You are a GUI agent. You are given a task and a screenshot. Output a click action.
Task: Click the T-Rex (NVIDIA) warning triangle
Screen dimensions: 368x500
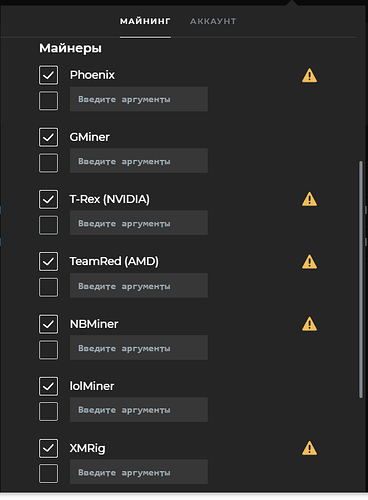(x=309, y=199)
